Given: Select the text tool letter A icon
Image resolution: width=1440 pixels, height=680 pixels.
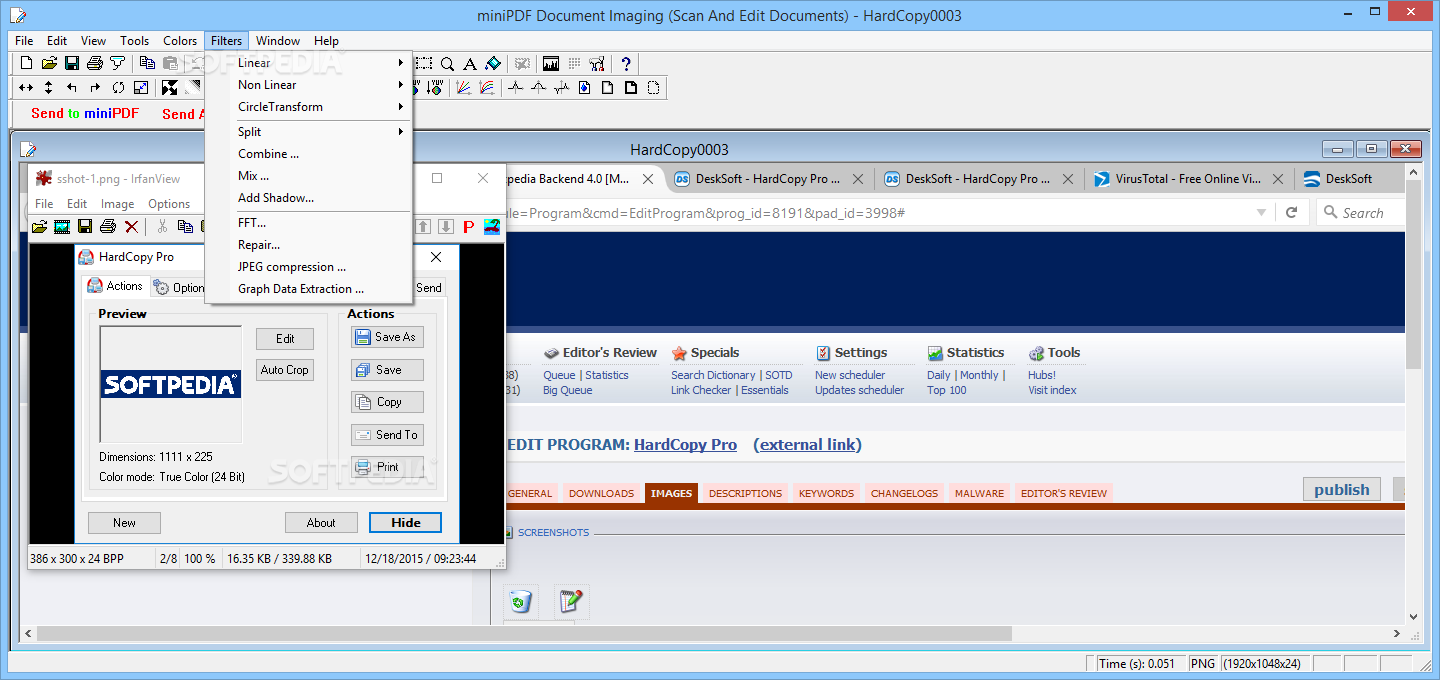Looking at the screenshot, I should click(x=469, y=63).
